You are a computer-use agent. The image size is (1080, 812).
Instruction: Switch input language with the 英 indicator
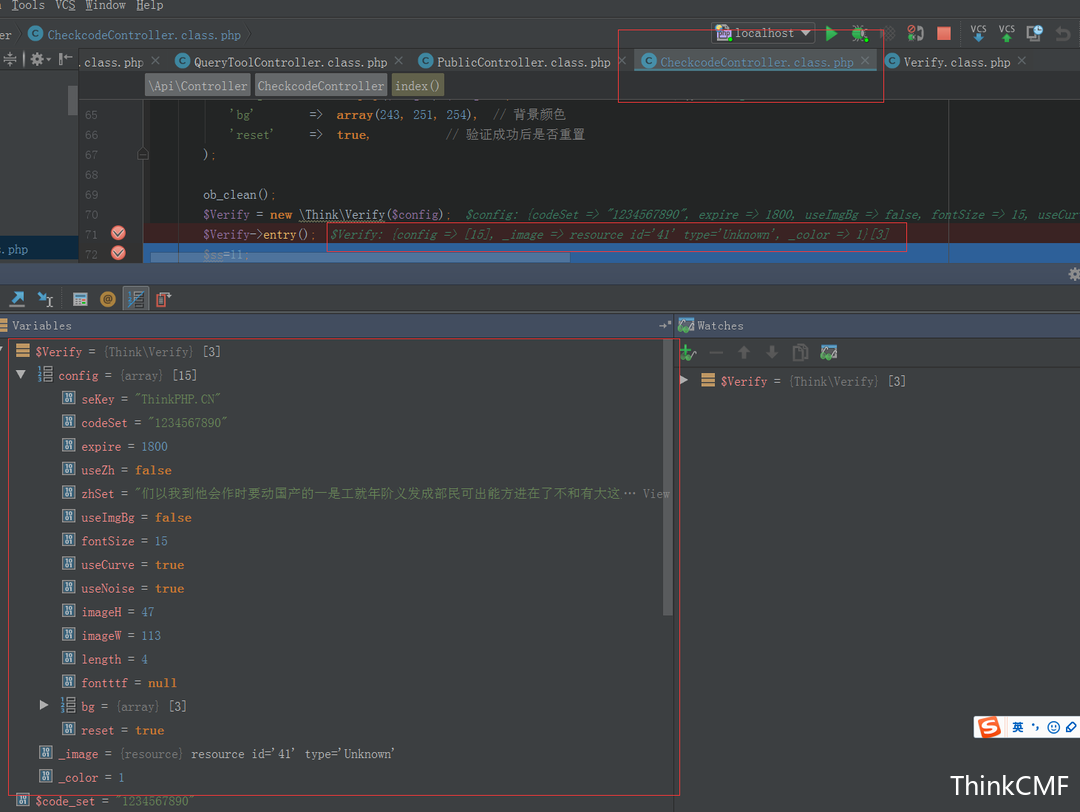click(x=1018, y=727)
